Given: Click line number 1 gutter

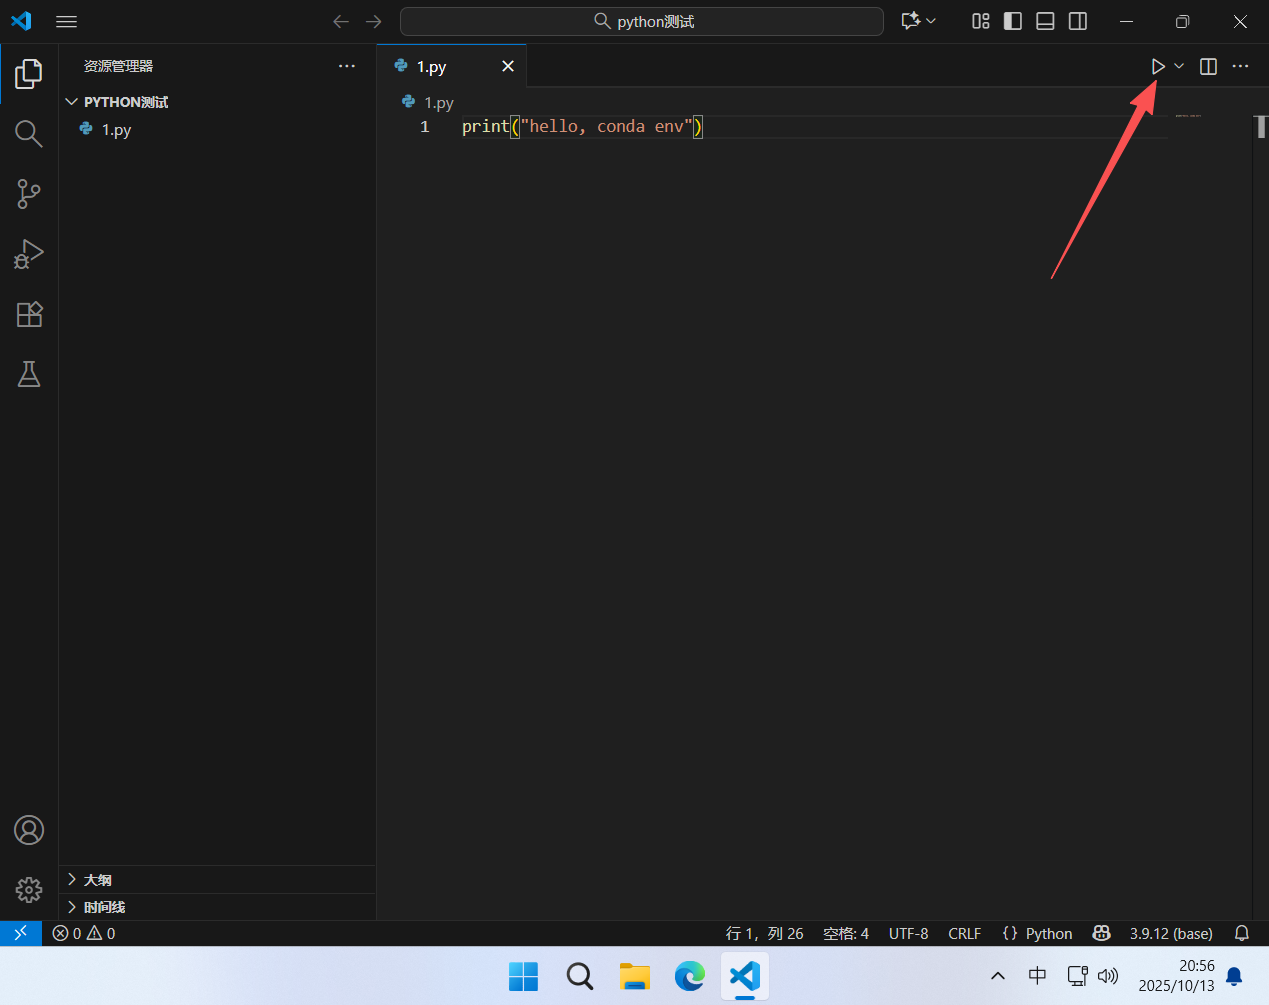Looking at the screenshot, I should pyautogui.click(x=425, y=127).
